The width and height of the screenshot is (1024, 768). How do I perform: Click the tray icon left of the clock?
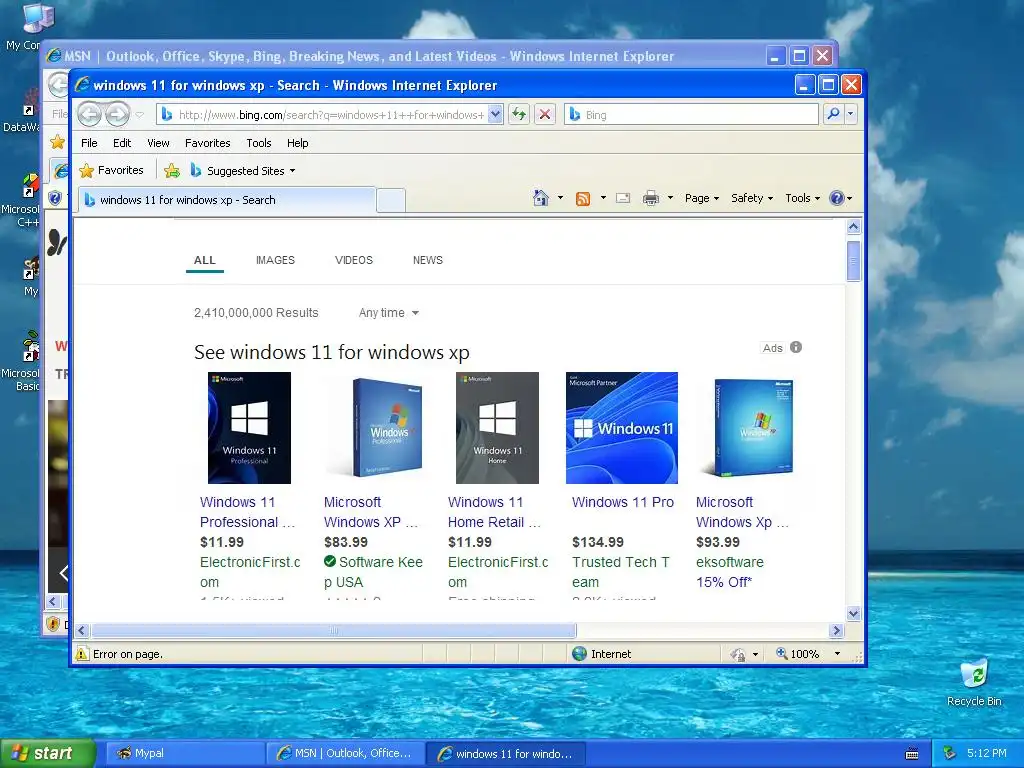tap(950, 753)
